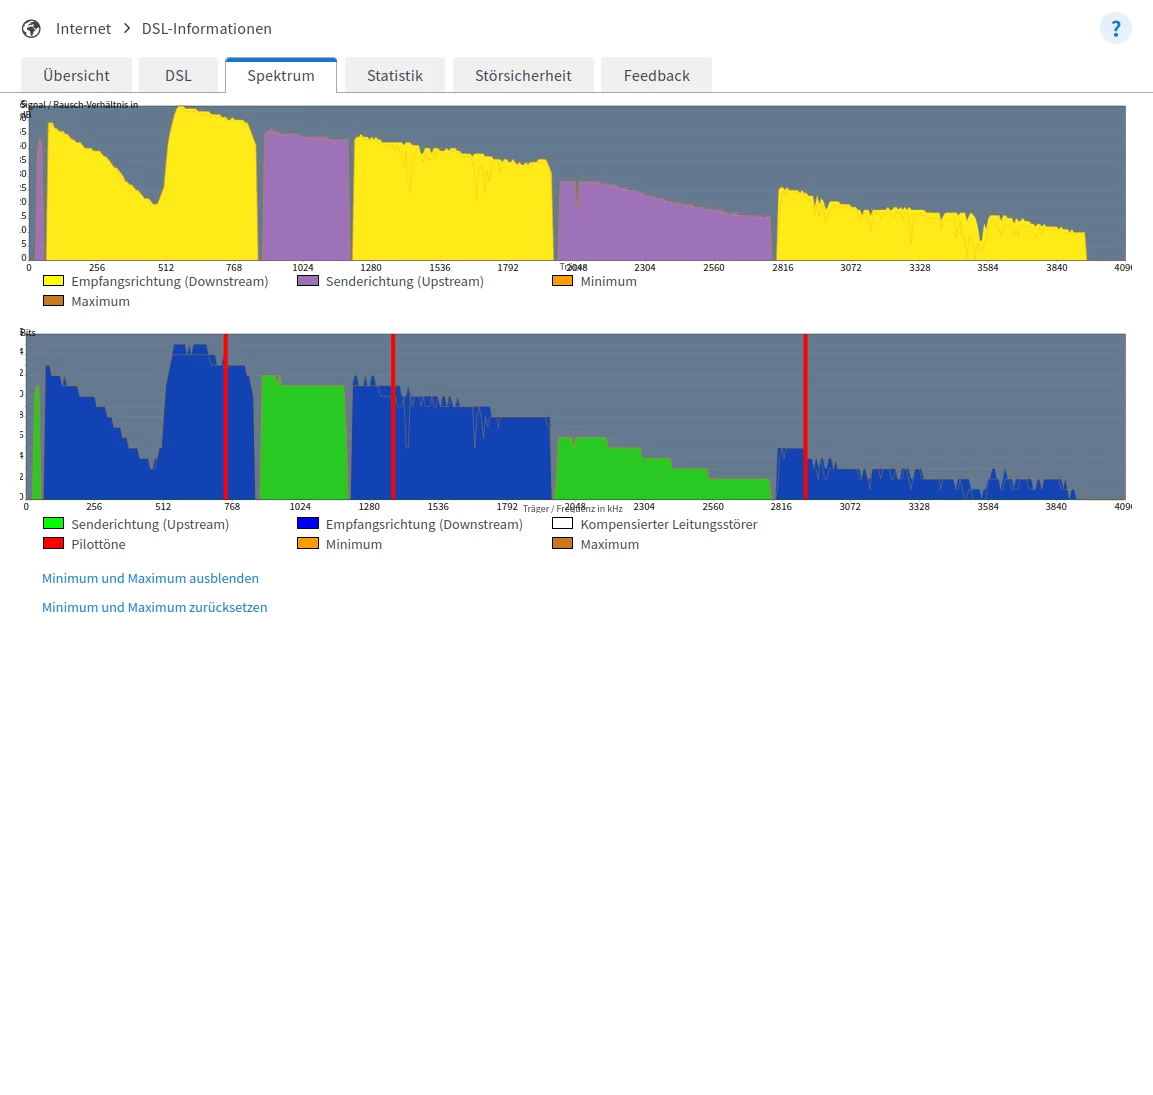The height and width of the screenshot is (1095, 1153).
Task: Click purple Senderichtung swatch in SNR legend
Action: 308,280
